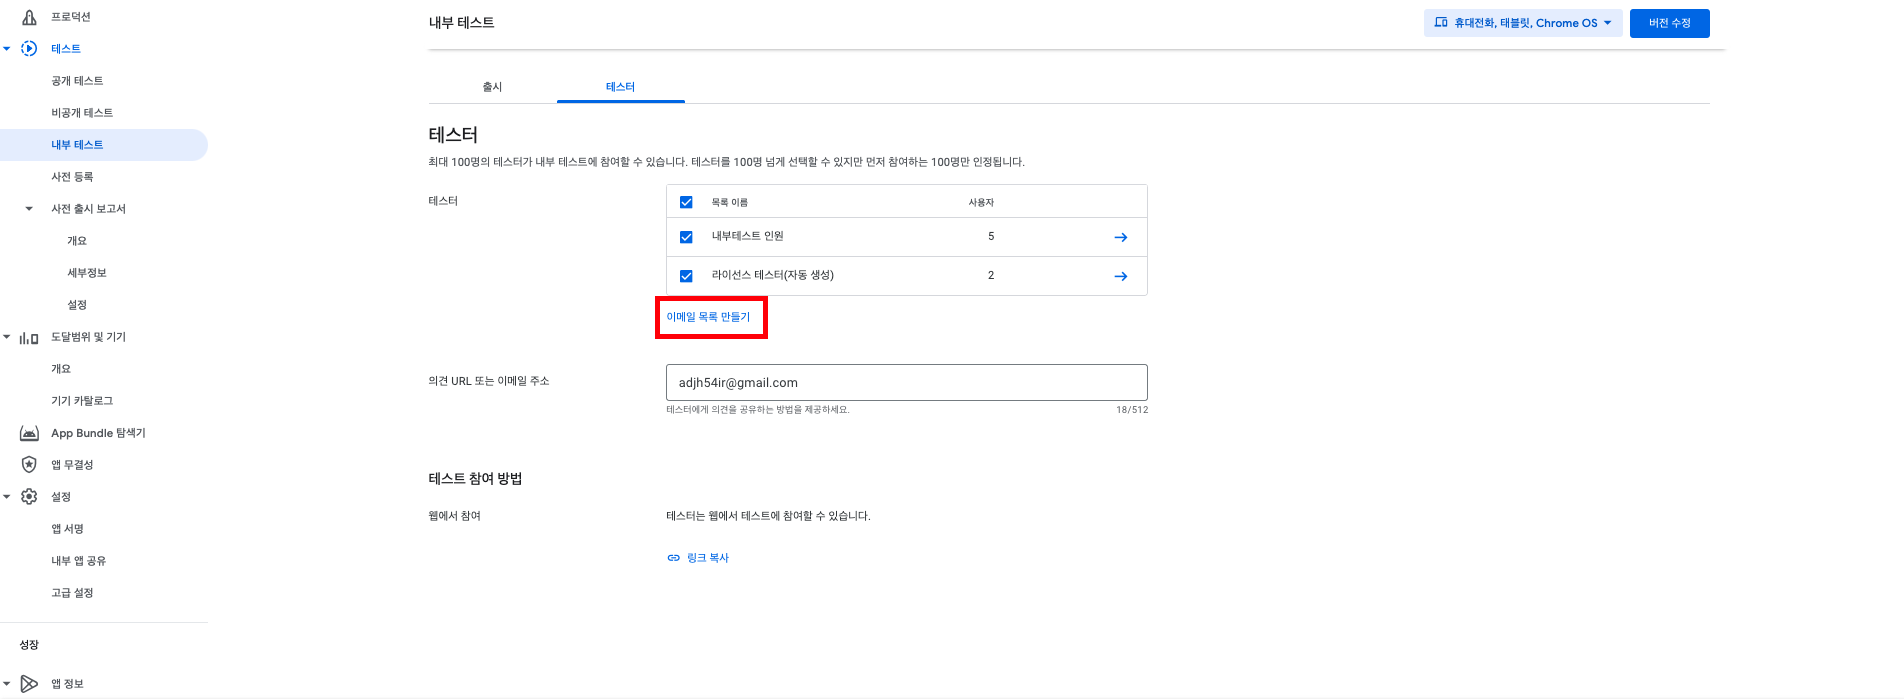Click the 도달범위 및 기기 chart icon
This screenshot has width=1904, height=699.
(x=29, y=338)
